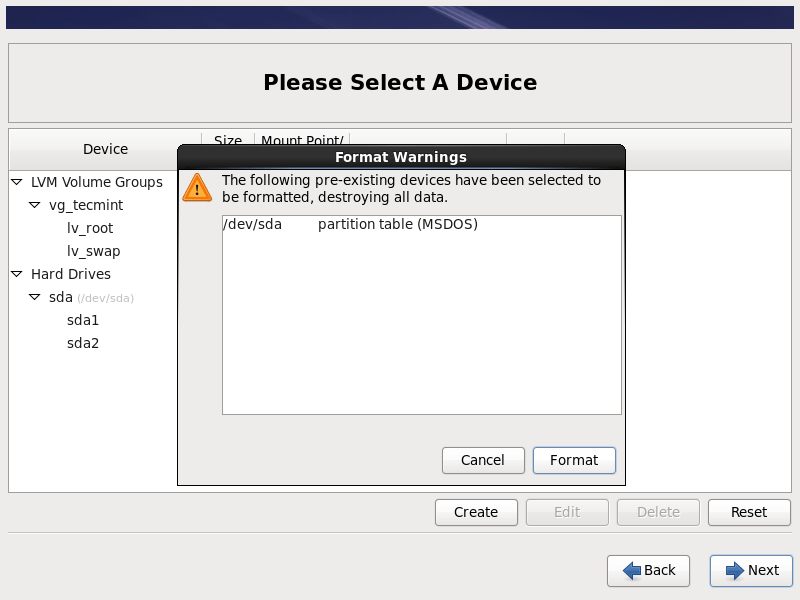Click the blue Back arrow icon
Screen dimensions: 800x600
click(632, 570)
